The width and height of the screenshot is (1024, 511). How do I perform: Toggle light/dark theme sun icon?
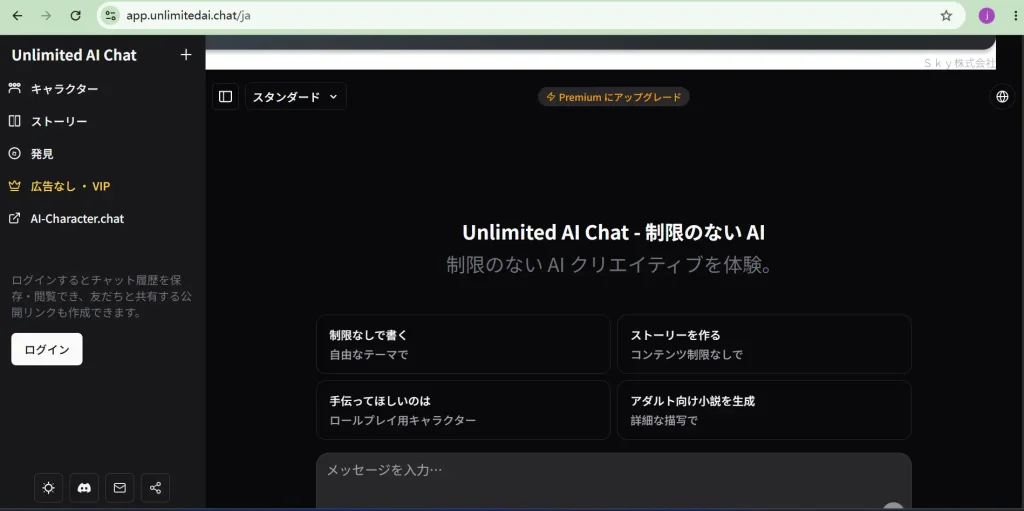(x=48, y=487)
